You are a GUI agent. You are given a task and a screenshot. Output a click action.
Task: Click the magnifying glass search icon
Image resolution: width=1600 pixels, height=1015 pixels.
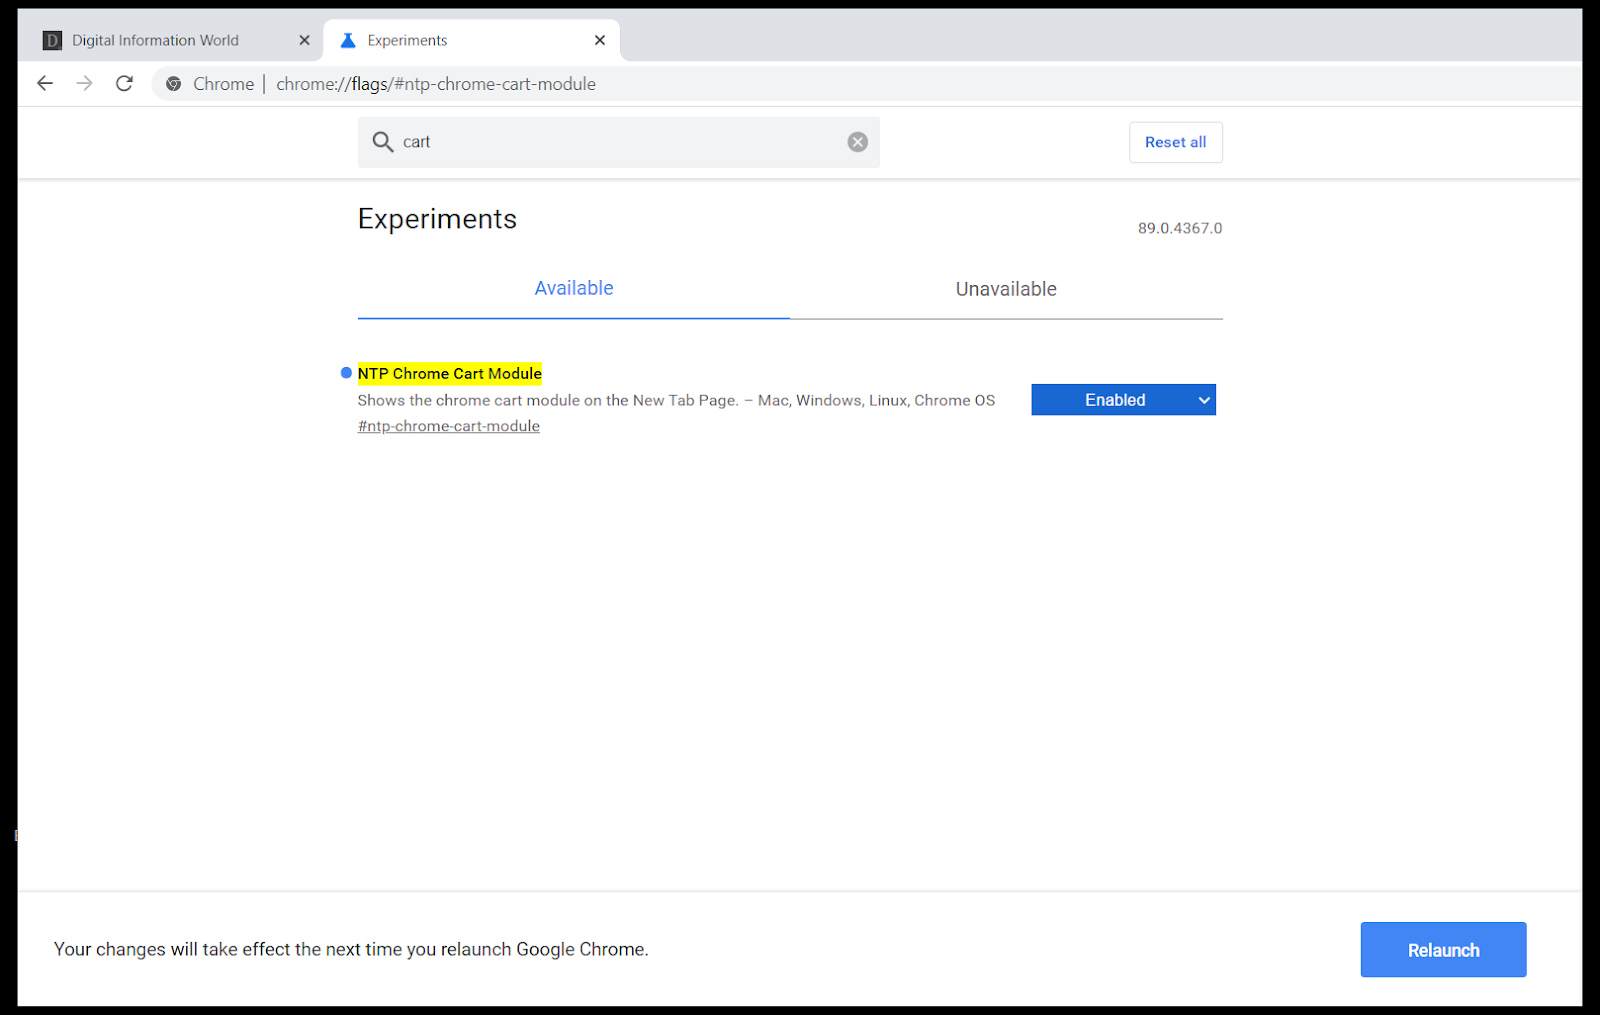click(x=383, y=142)
